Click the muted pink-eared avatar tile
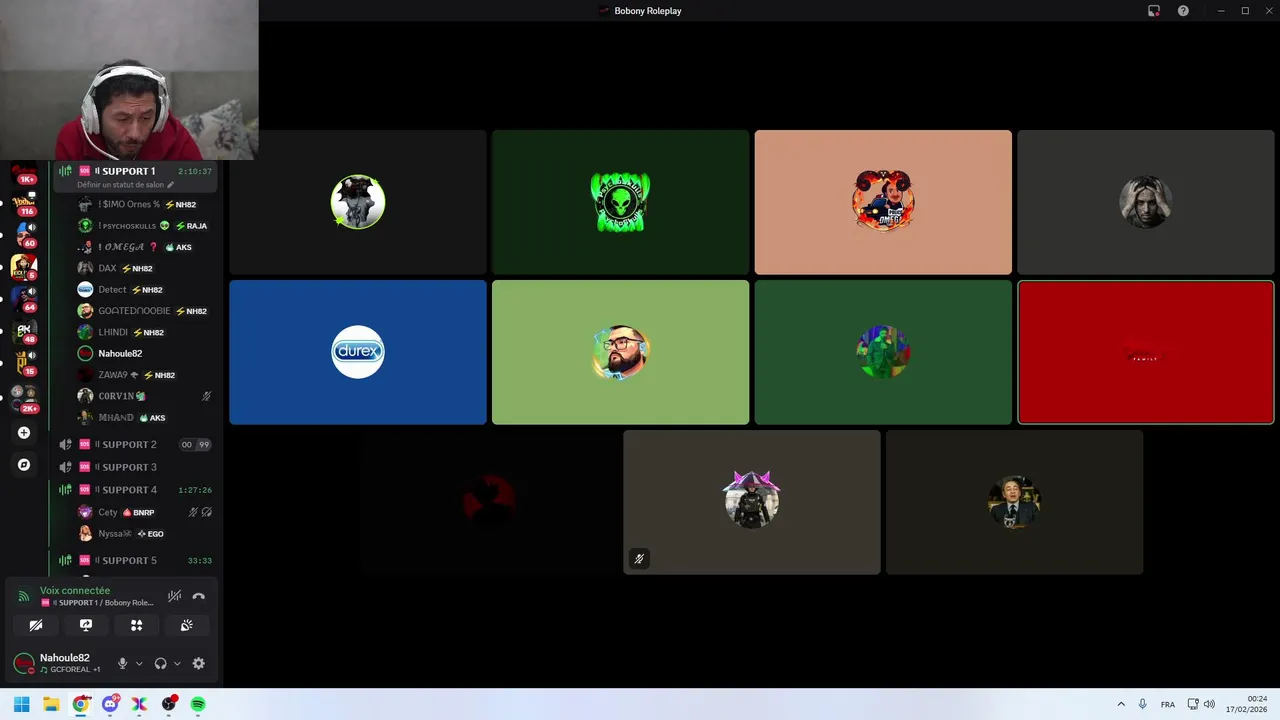 pyautogui.click(x=752, y=502)
